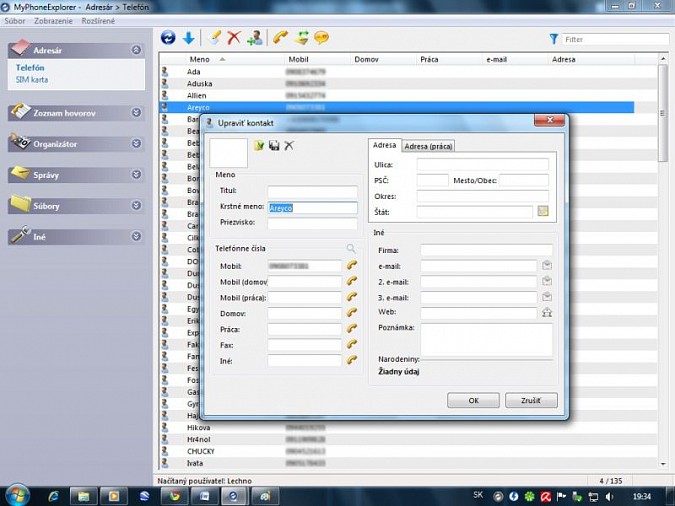Open the Zobrazenie menu
Screen dimensions: 675x506
click(x=53, y=21)
